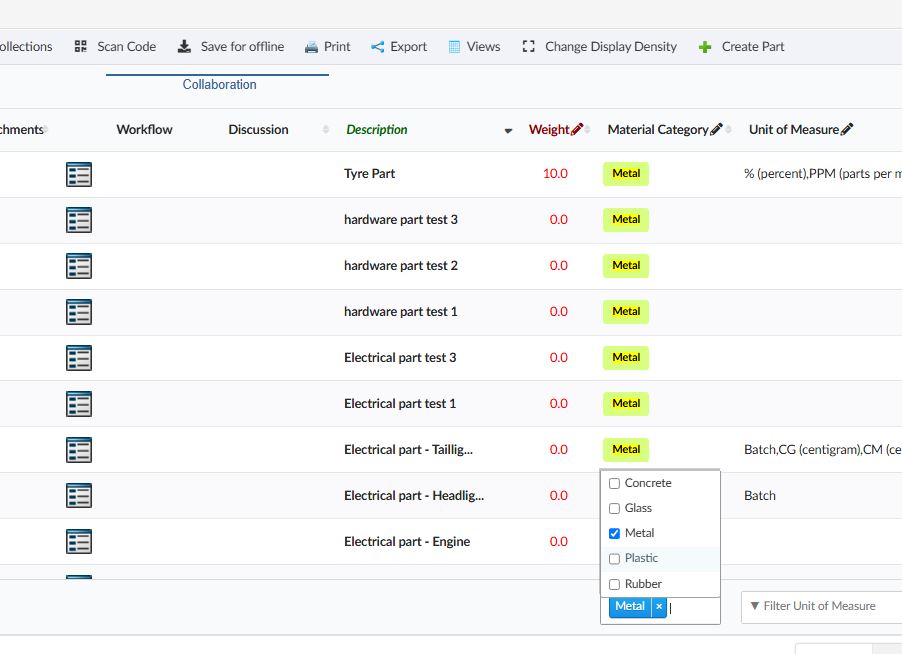The width and height of the screenshot is (902, 654).
Task: Open Views from the toolbar
Action: click(x=454, y=47)
